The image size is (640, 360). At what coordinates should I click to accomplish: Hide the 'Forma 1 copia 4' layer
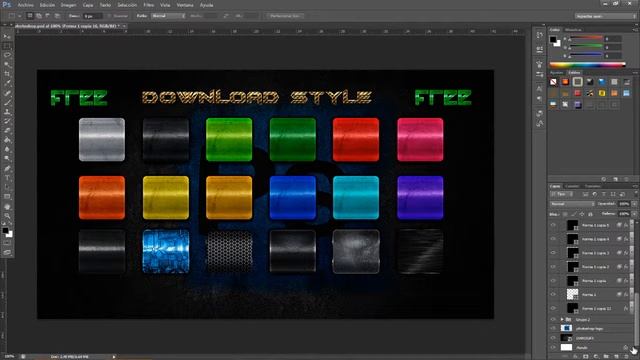[553, 239]
